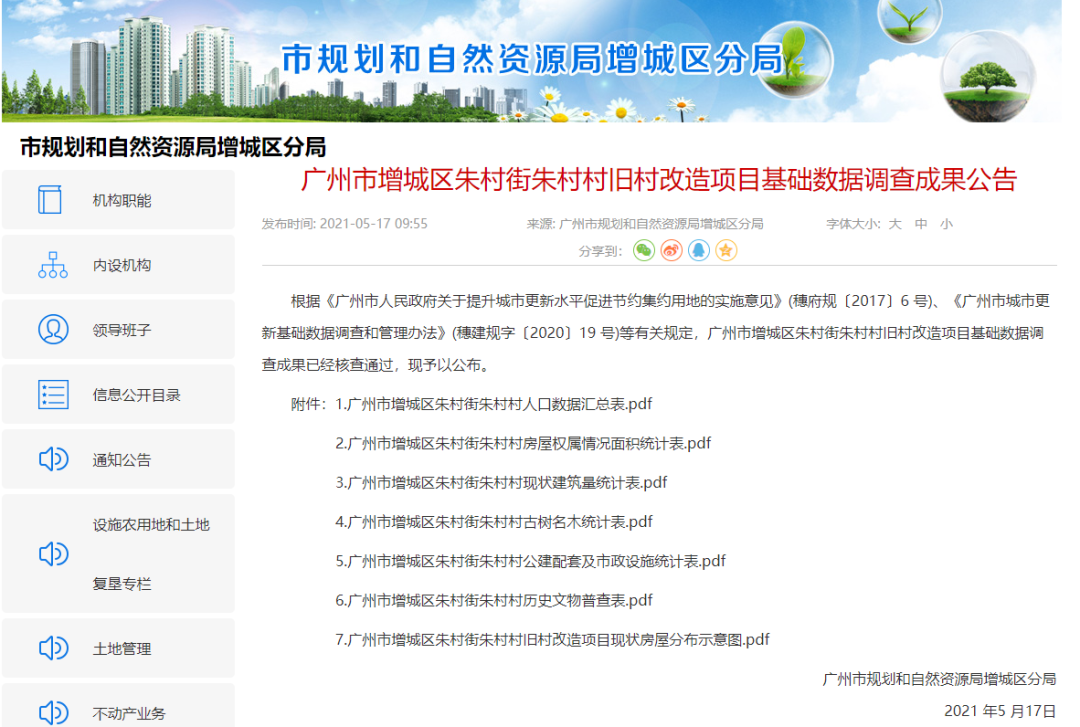The width and height of the screenshot is (1080, 727).
Task: Click the 字体大小 label
Action: click(853, 224)
